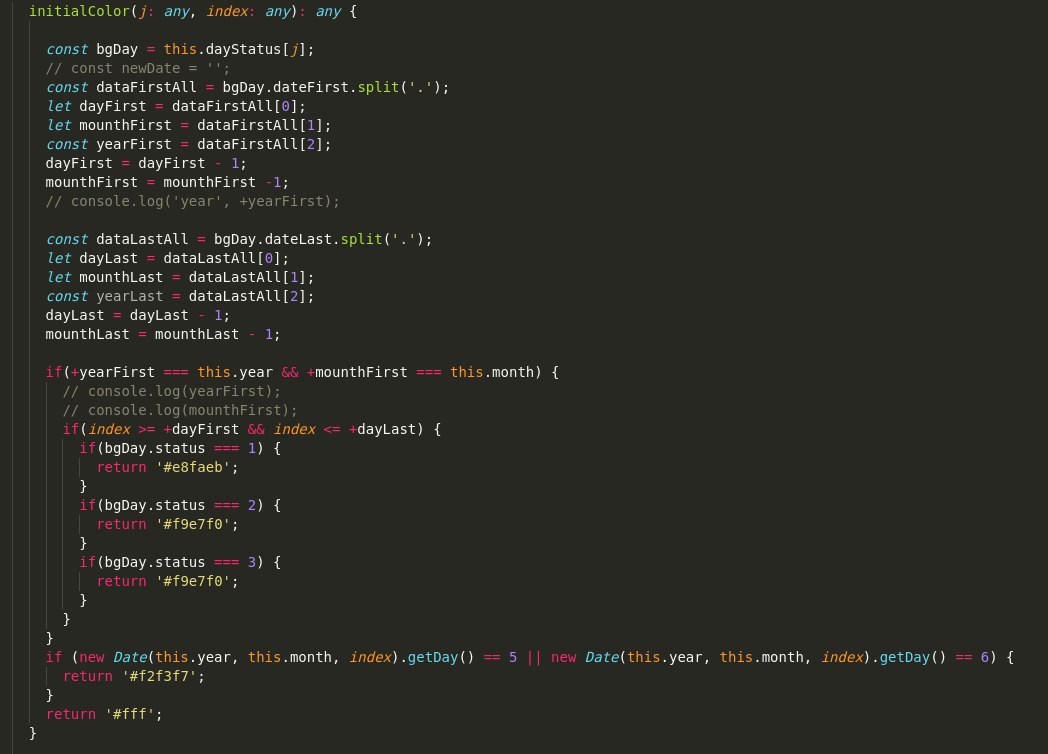The width and height of the screenshot is (1048, 754).
Task: Click the second getDay() call comparing to 6
Action: (x=912, y=658)
